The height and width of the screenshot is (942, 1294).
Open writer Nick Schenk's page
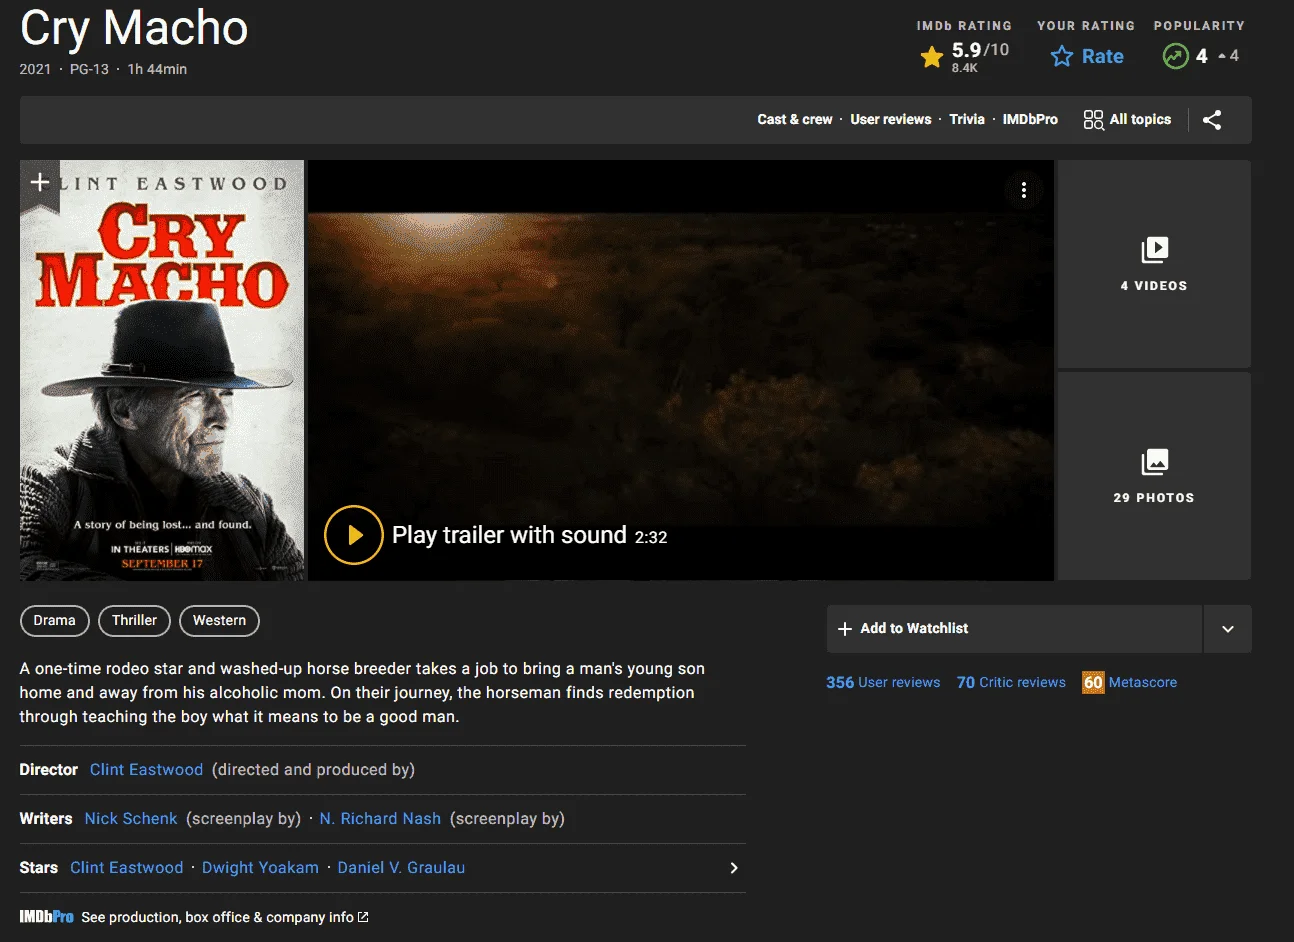pos(131,819)
